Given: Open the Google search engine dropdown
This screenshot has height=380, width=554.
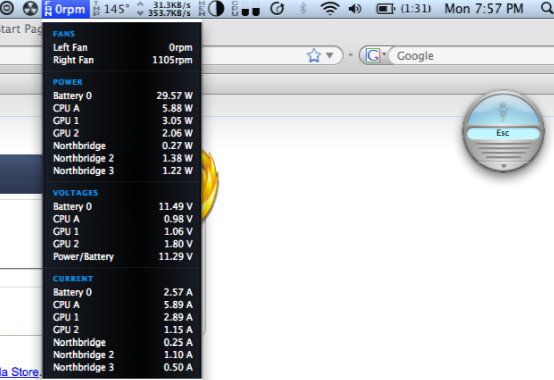Looking at the screenshot, I should tap(376, 56).
